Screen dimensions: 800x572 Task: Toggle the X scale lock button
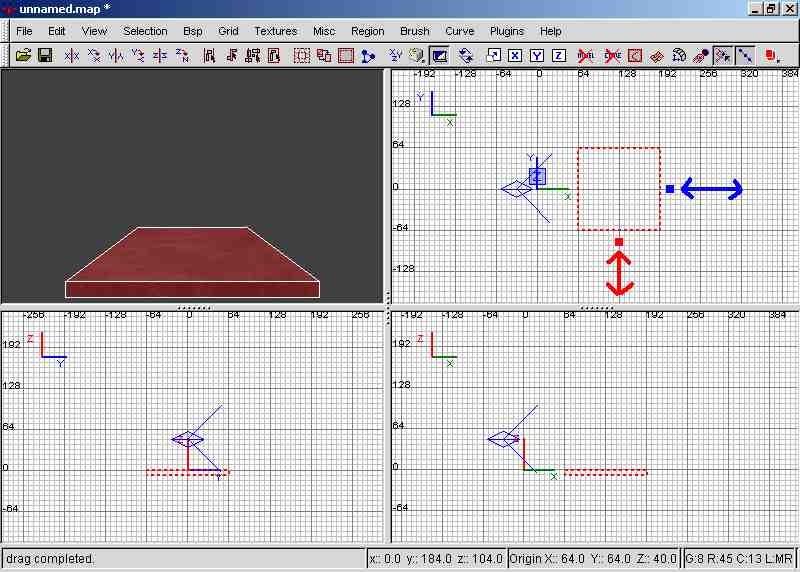click(515, 56)
